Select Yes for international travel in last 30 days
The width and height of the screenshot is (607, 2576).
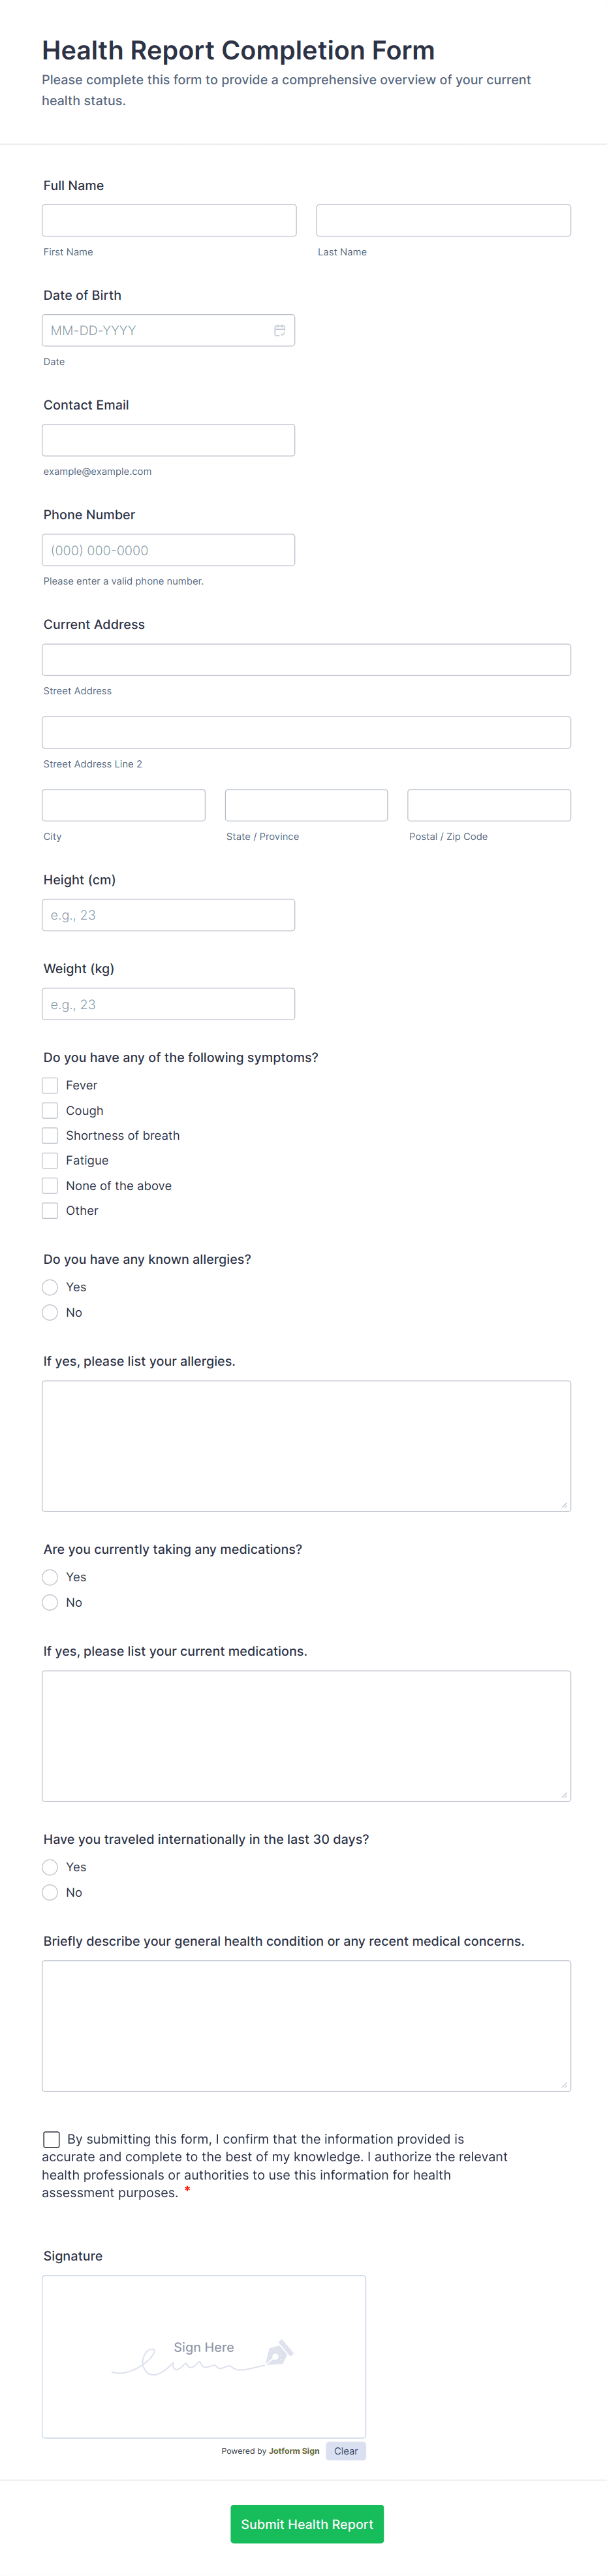tap(50, 1867)
